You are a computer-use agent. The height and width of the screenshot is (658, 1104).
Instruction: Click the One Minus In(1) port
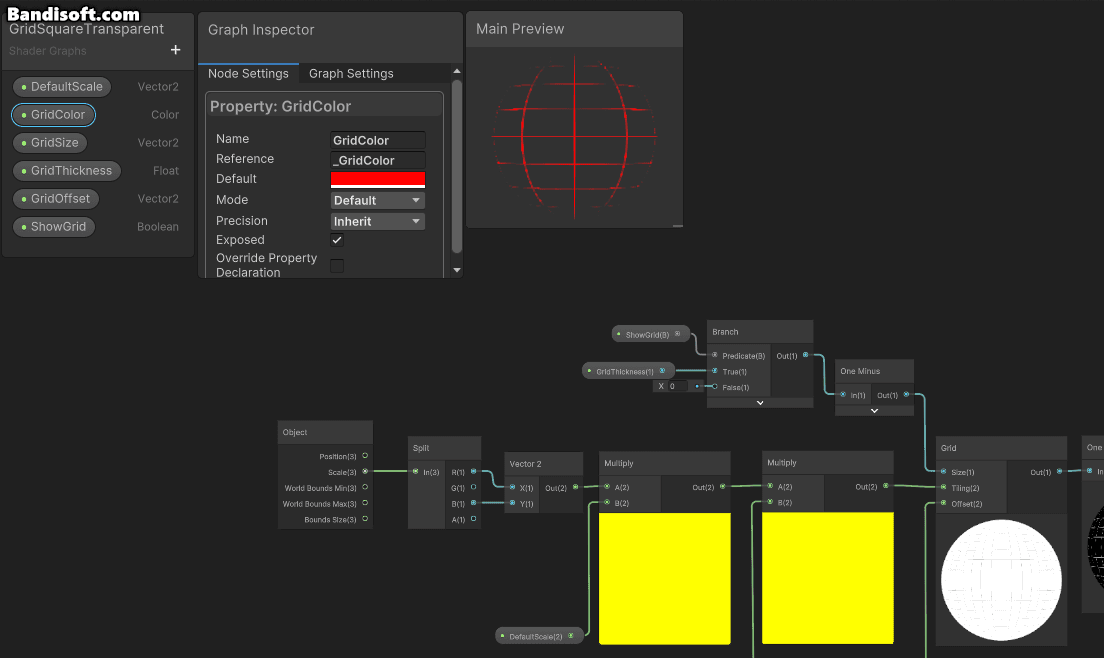(x=843, y=395)
